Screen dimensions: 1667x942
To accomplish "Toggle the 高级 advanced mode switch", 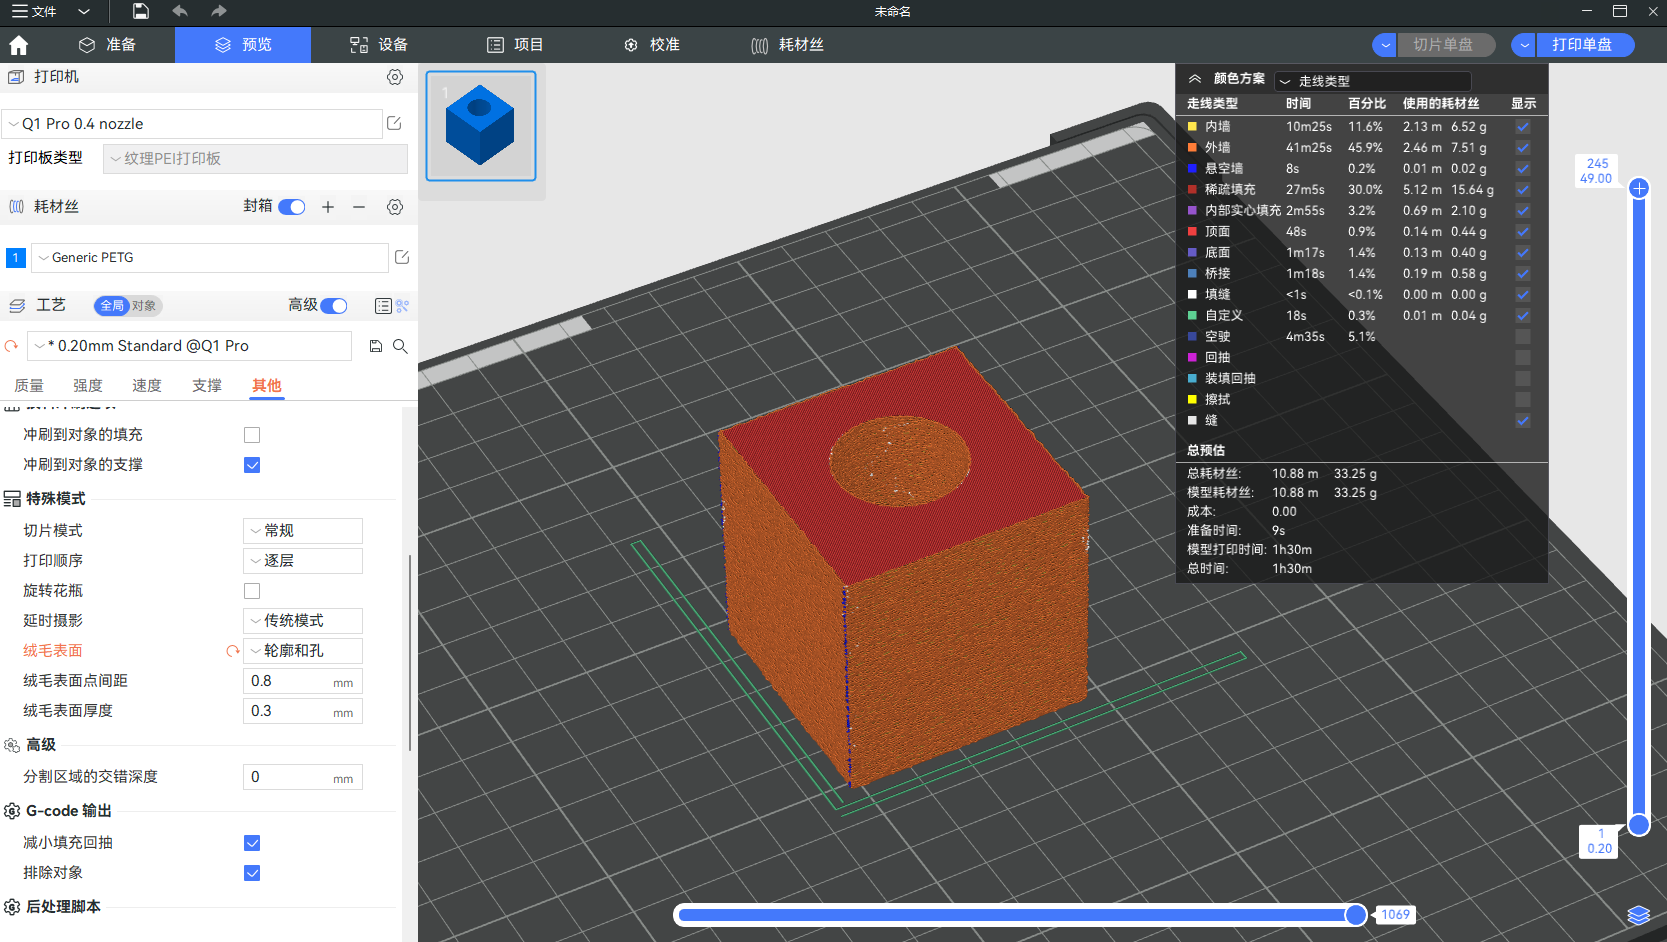I will coord(334,306).
